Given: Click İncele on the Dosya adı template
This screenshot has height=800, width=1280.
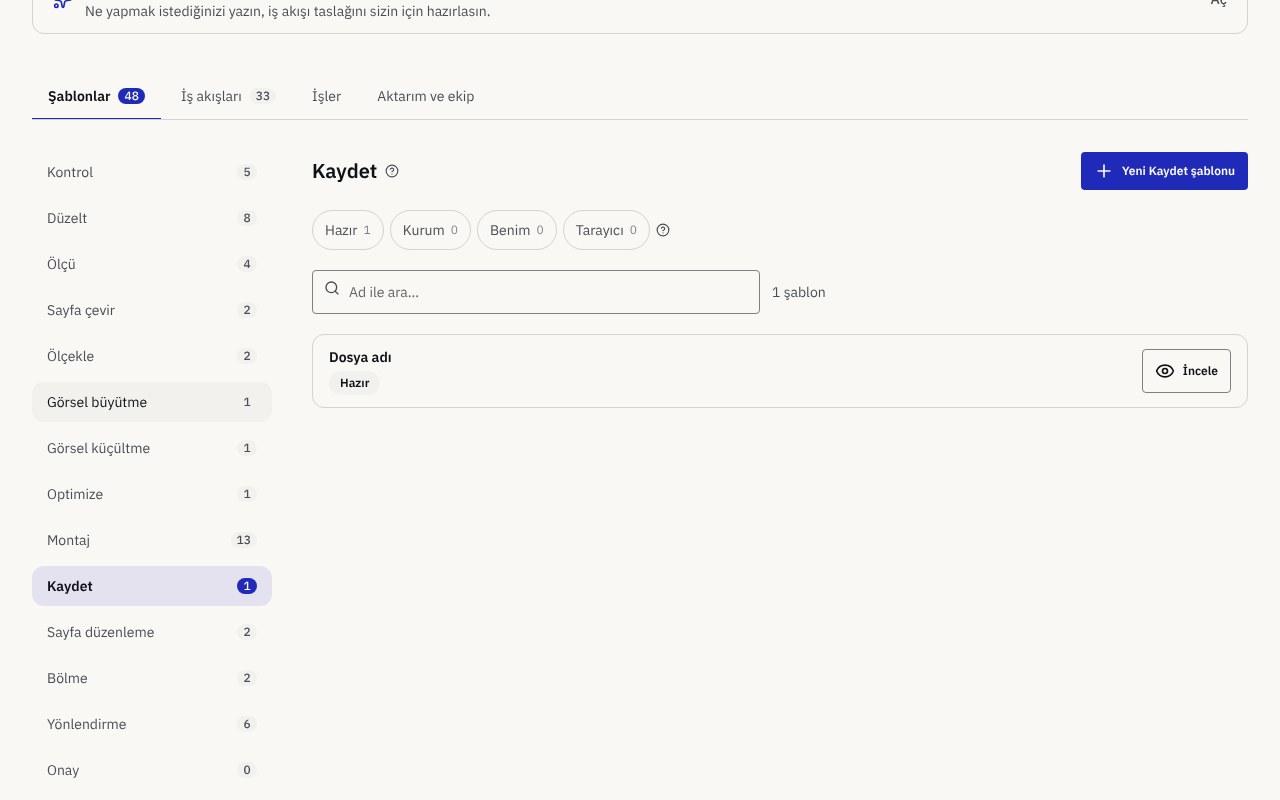Looking at the screenshot, I should click(1186, 371).
